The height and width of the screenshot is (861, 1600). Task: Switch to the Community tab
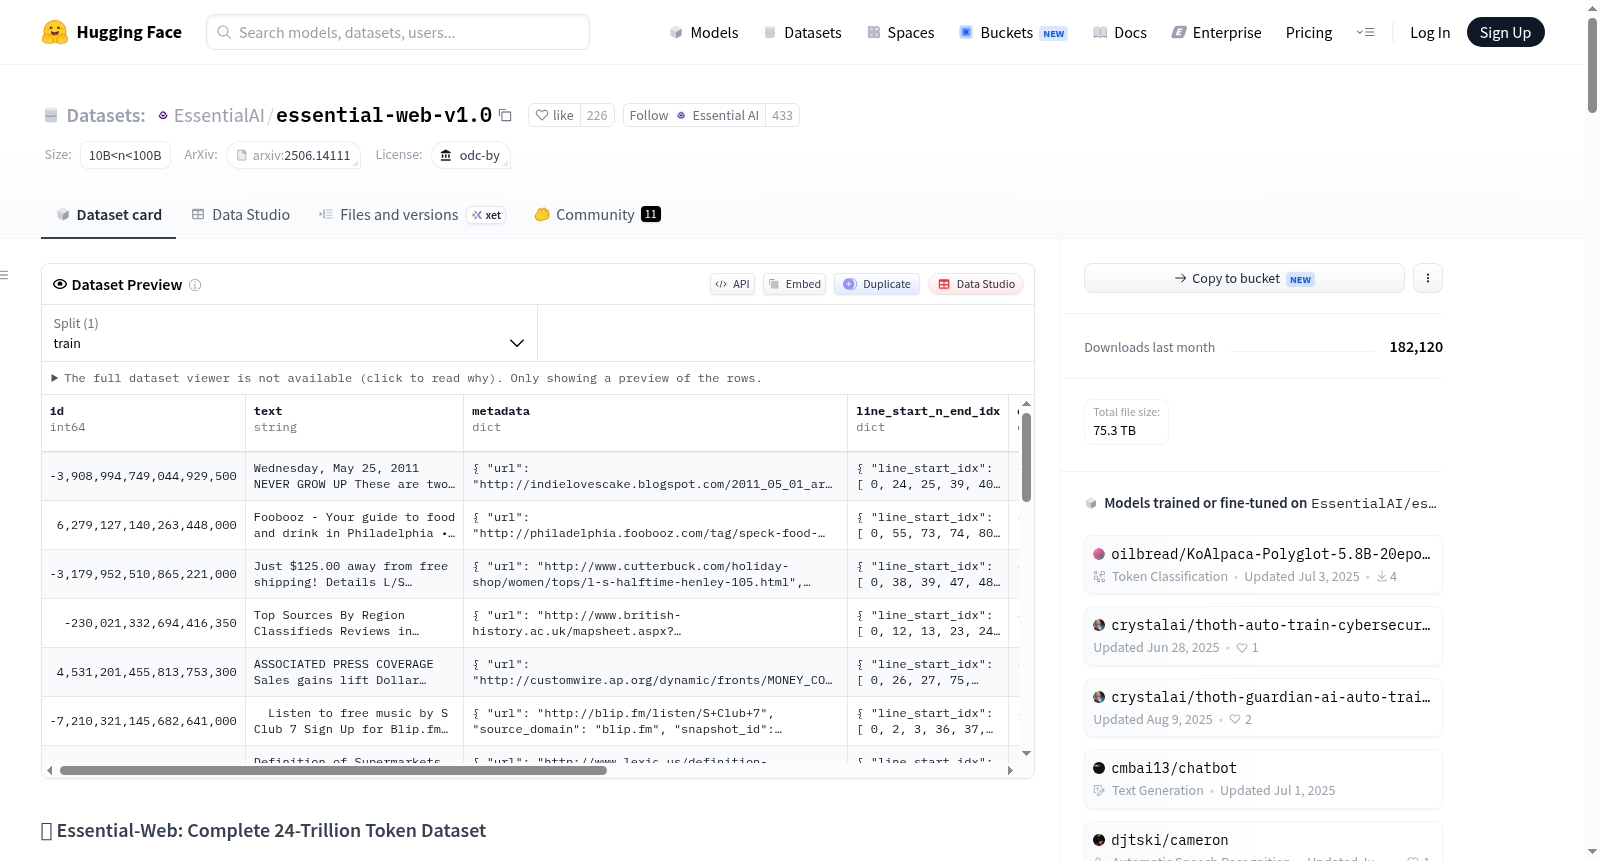tap(597, 215)
